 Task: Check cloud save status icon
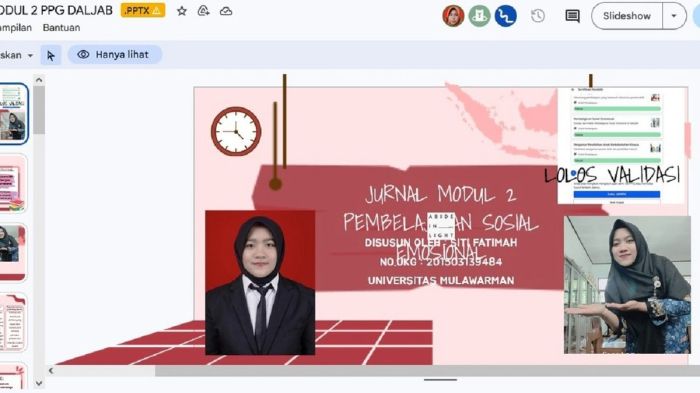(x=226, y=11)
